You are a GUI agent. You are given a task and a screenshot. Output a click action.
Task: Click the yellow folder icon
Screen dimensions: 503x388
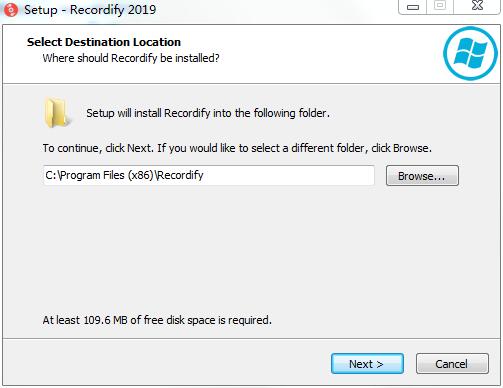point(57,113)
